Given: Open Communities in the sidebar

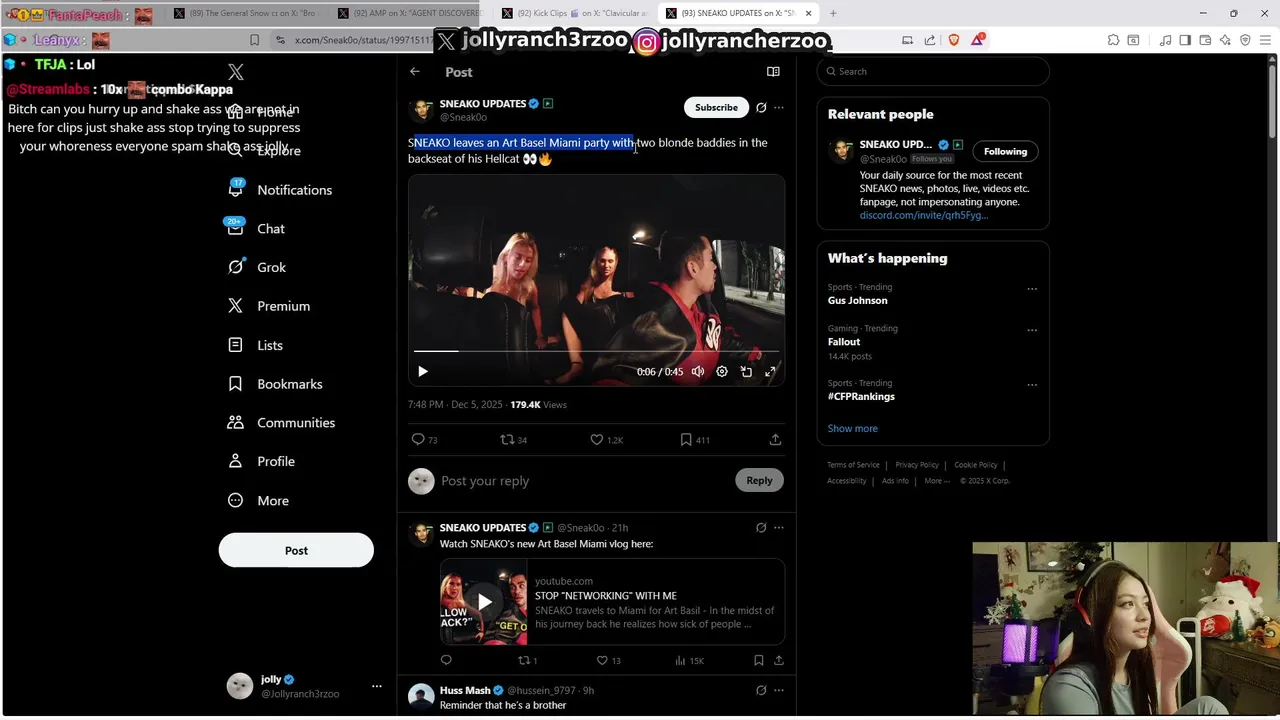Looking at the screenshot, I should point(281,423).
